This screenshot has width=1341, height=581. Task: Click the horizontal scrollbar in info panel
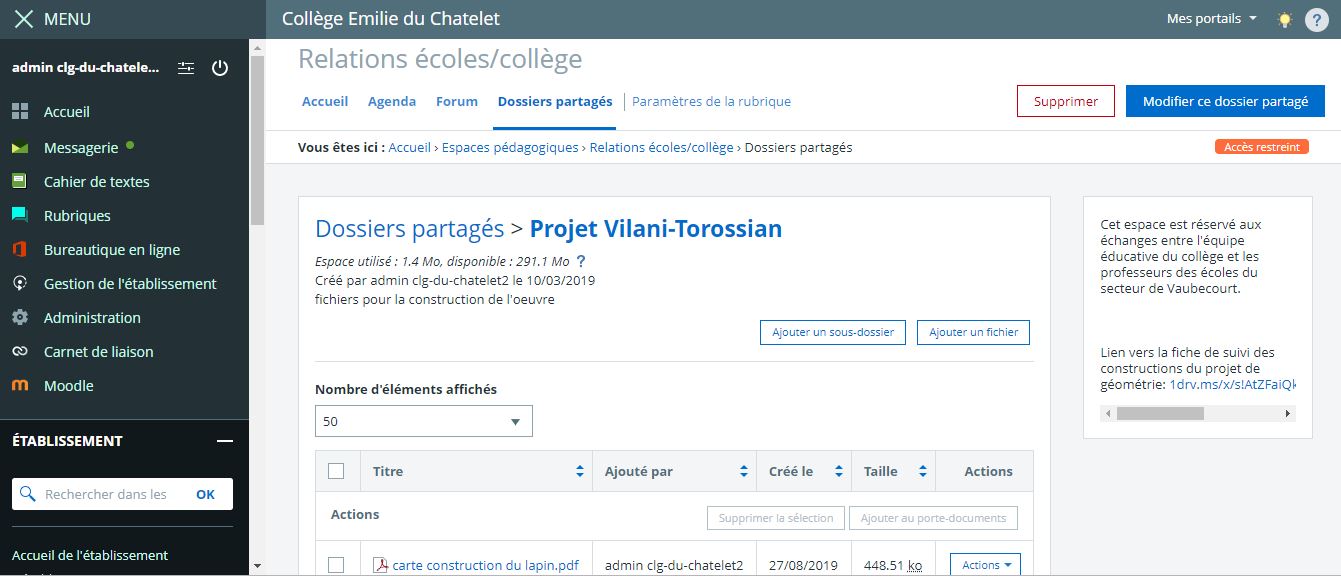[x=1160, y=413]
